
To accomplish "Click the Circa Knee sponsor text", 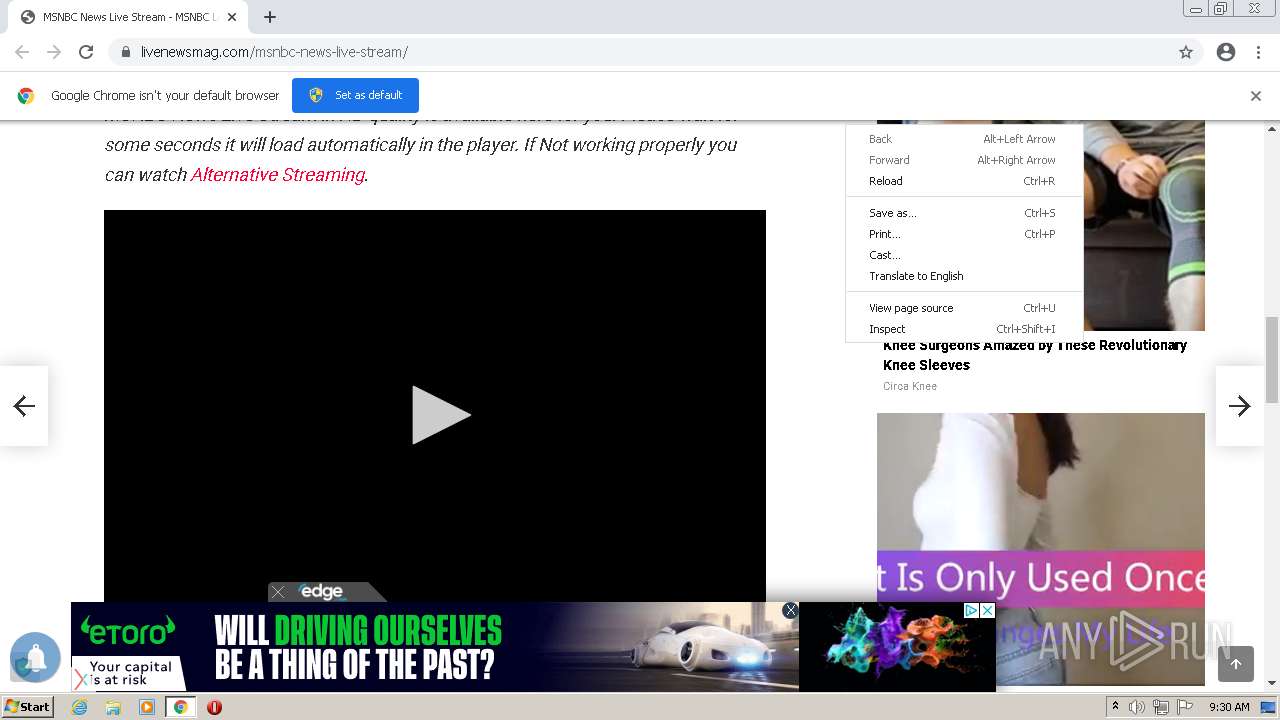I will (910, 386).
